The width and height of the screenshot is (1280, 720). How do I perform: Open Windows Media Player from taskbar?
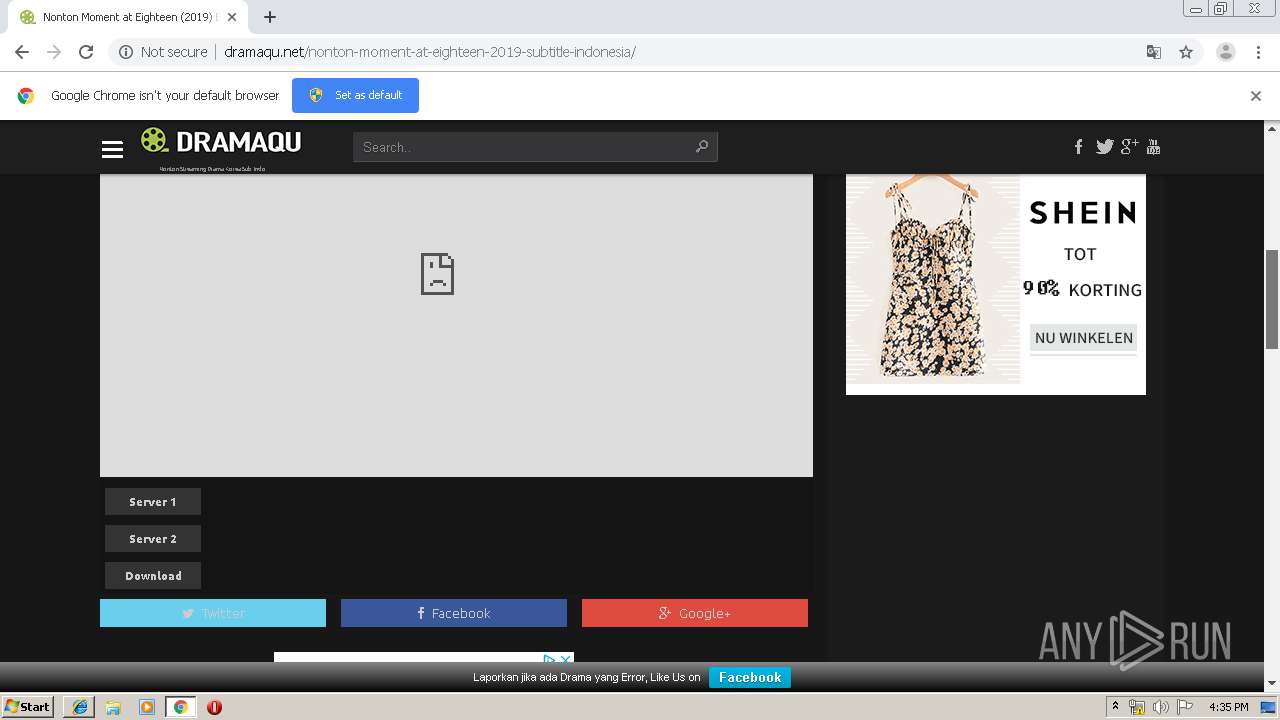(x=147, y=707)
